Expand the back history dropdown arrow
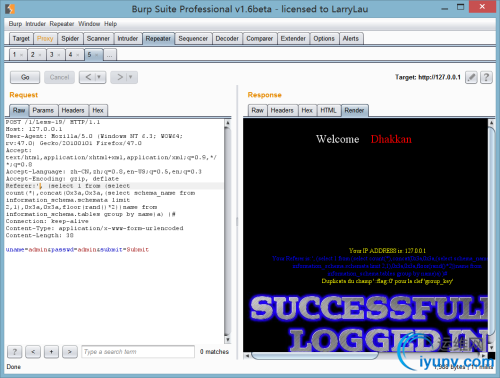 click(x=99, y=77)
